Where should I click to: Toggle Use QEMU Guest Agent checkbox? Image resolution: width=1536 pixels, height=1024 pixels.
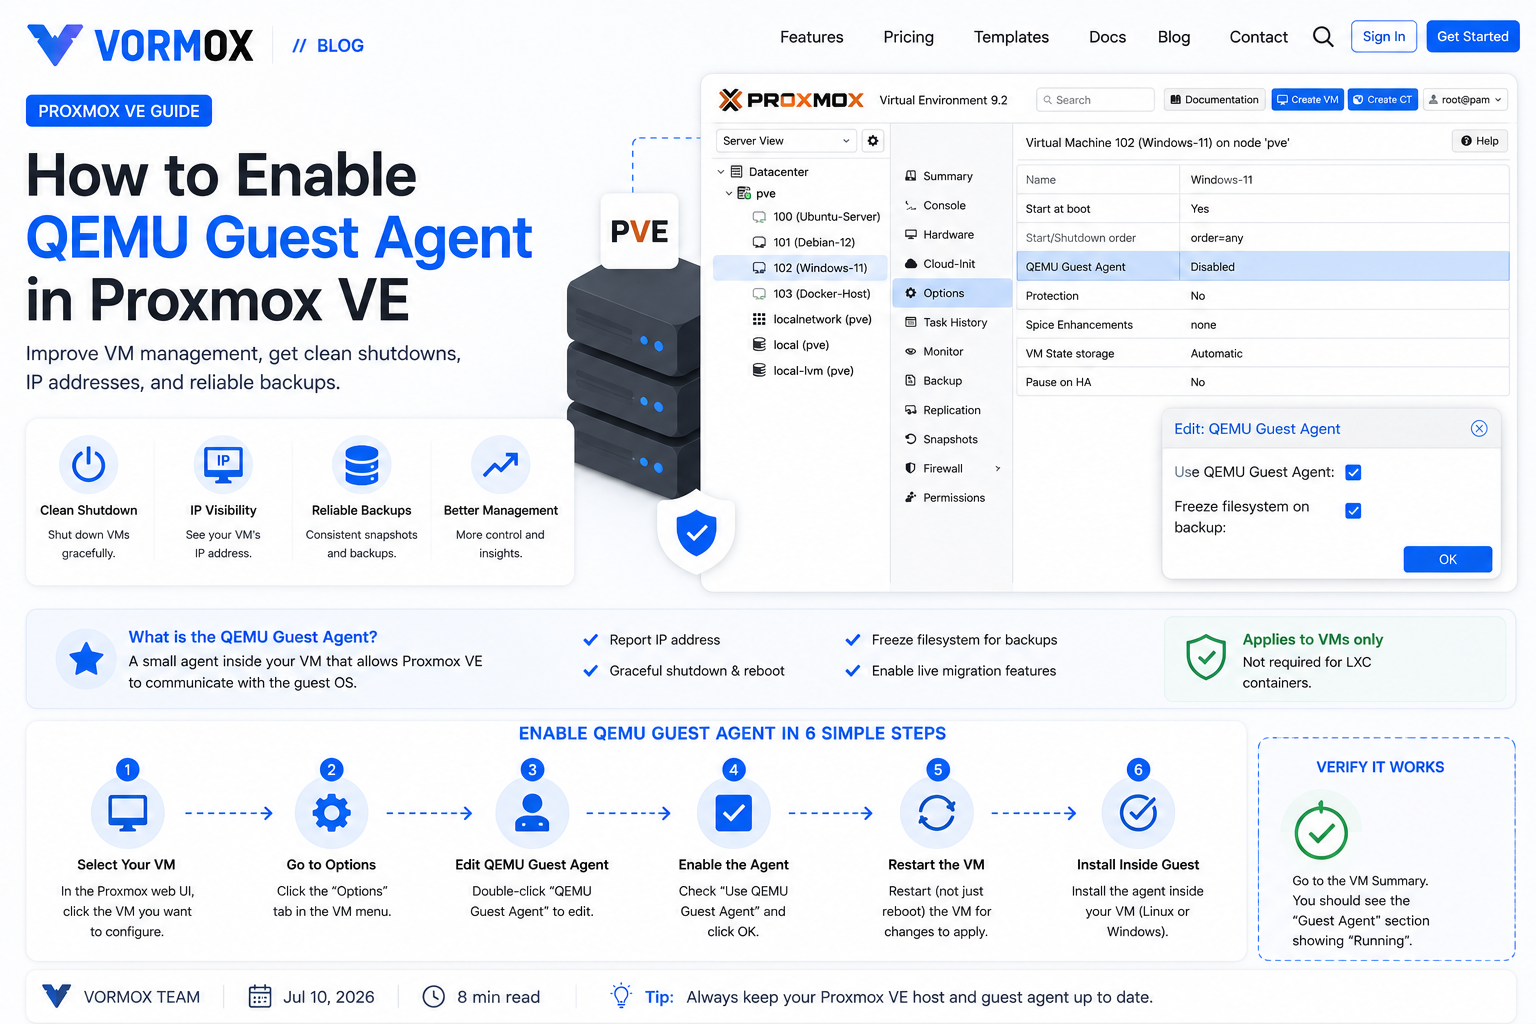pos(1353,472)
